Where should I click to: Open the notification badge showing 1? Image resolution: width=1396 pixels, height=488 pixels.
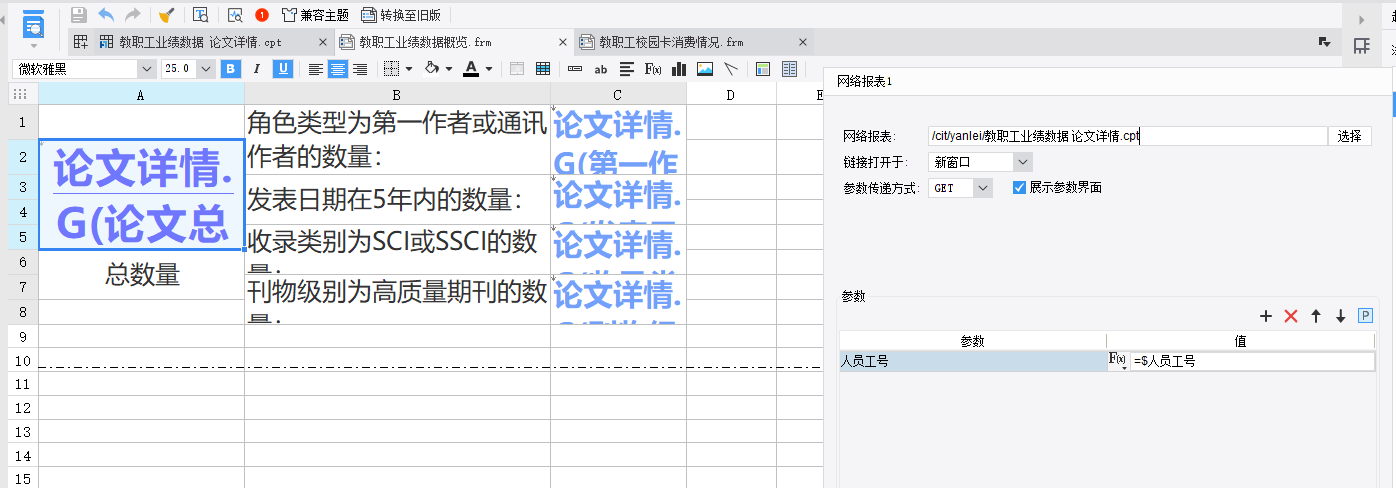click(x=262, y=15)
